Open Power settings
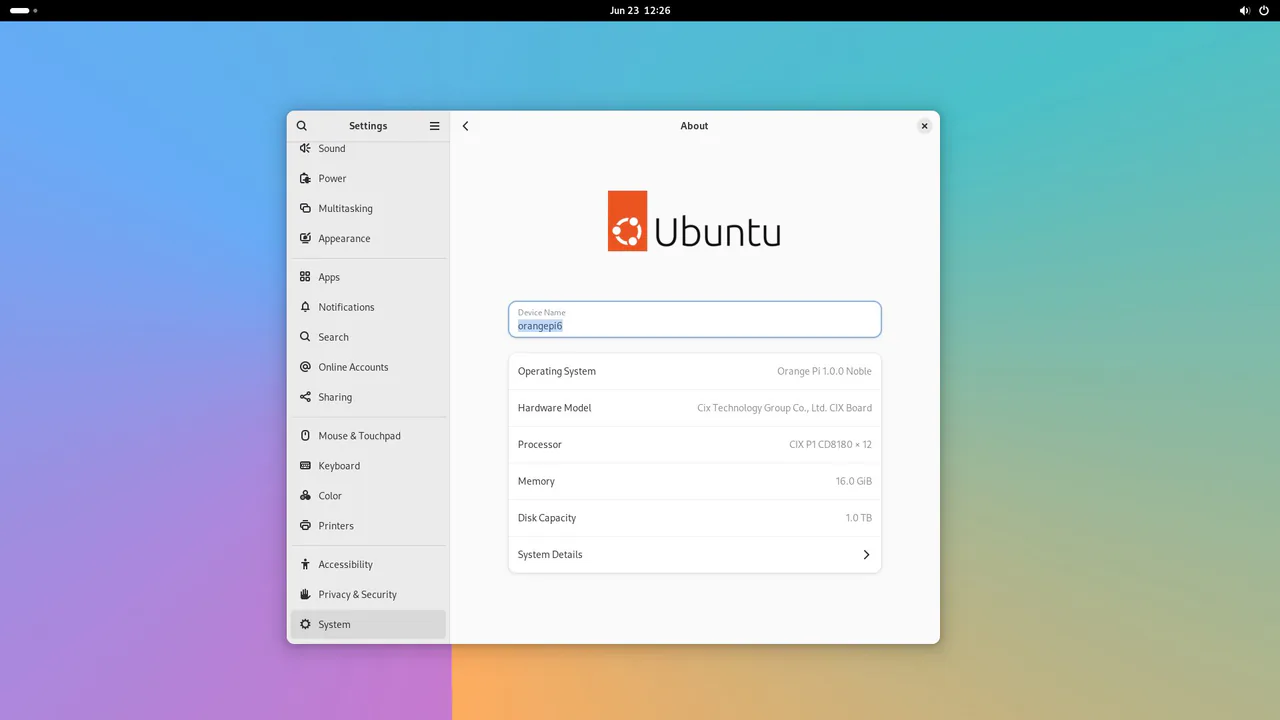 [368, 178]
